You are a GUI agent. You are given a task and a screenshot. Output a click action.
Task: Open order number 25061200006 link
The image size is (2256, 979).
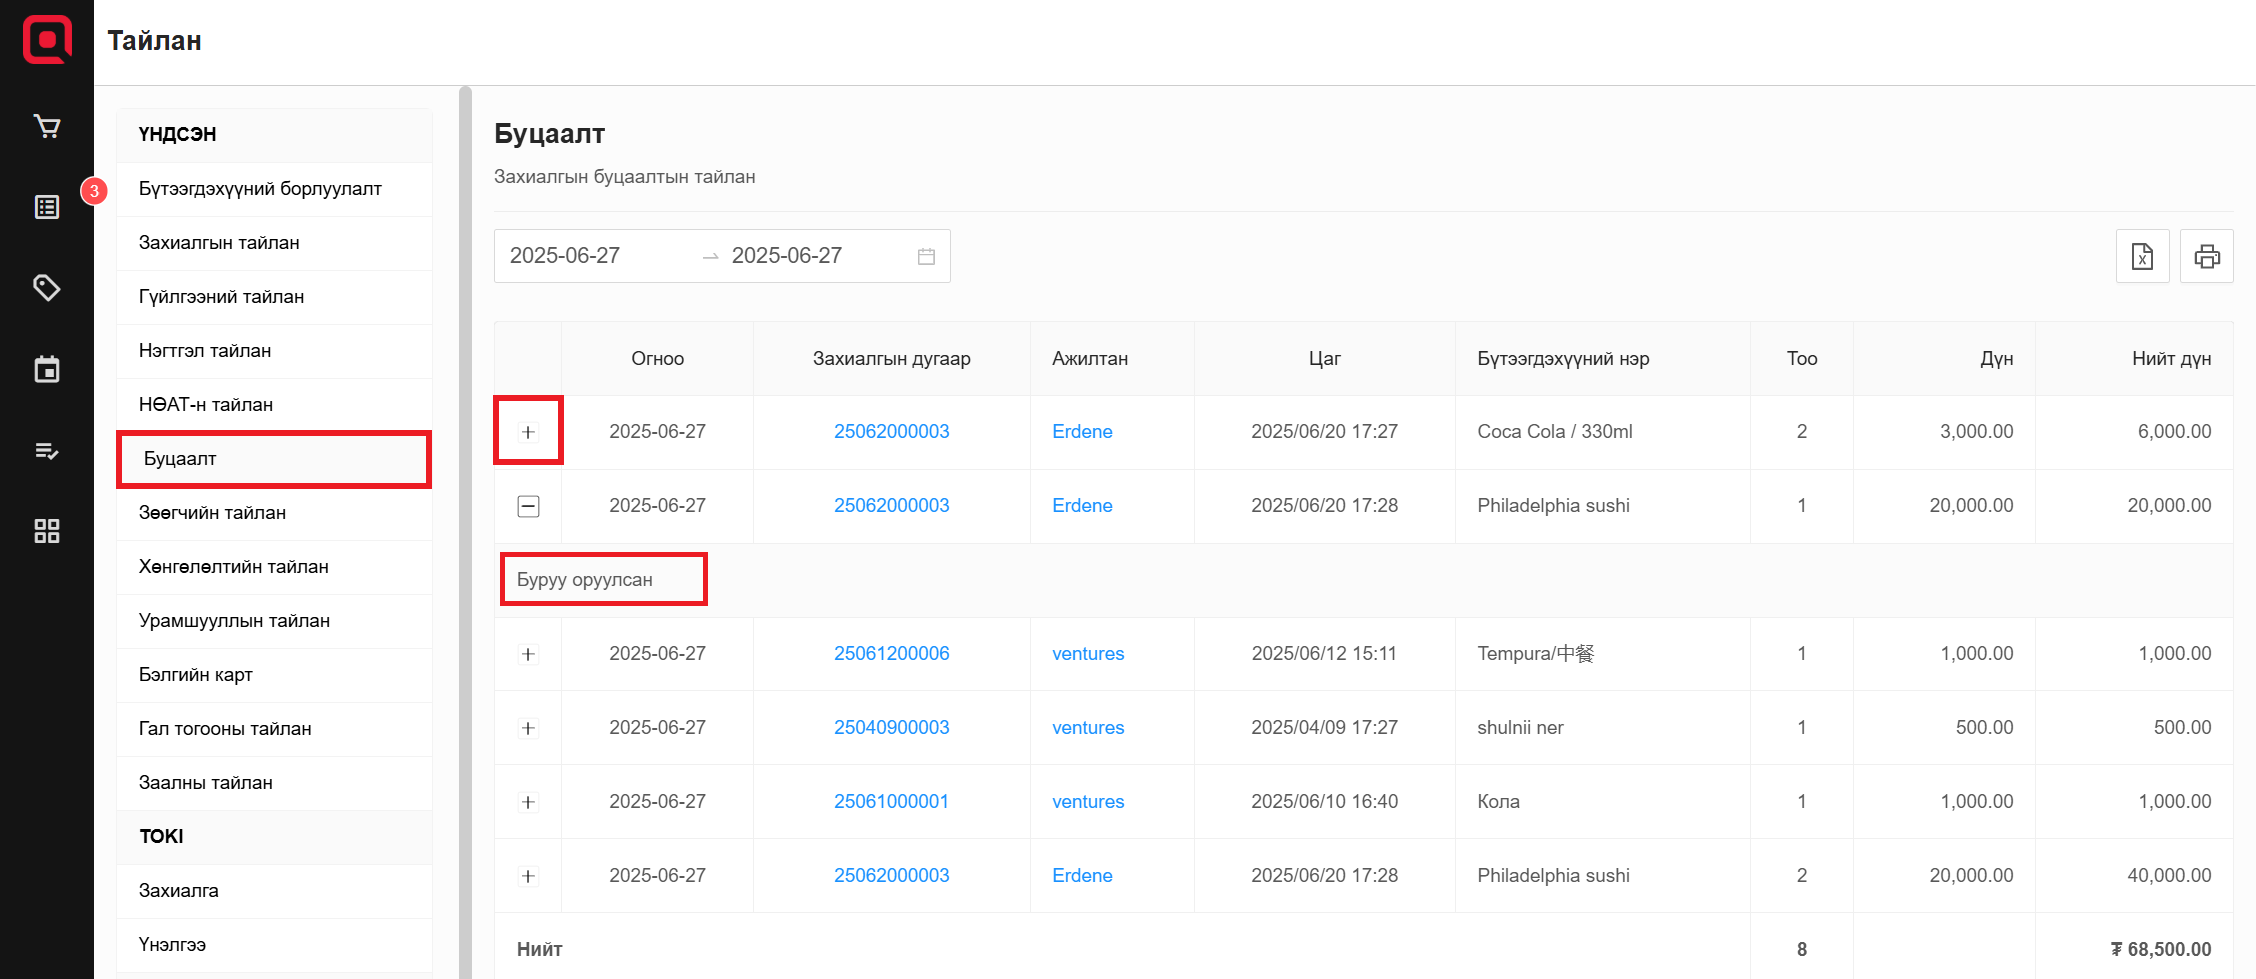click(891, 654)
